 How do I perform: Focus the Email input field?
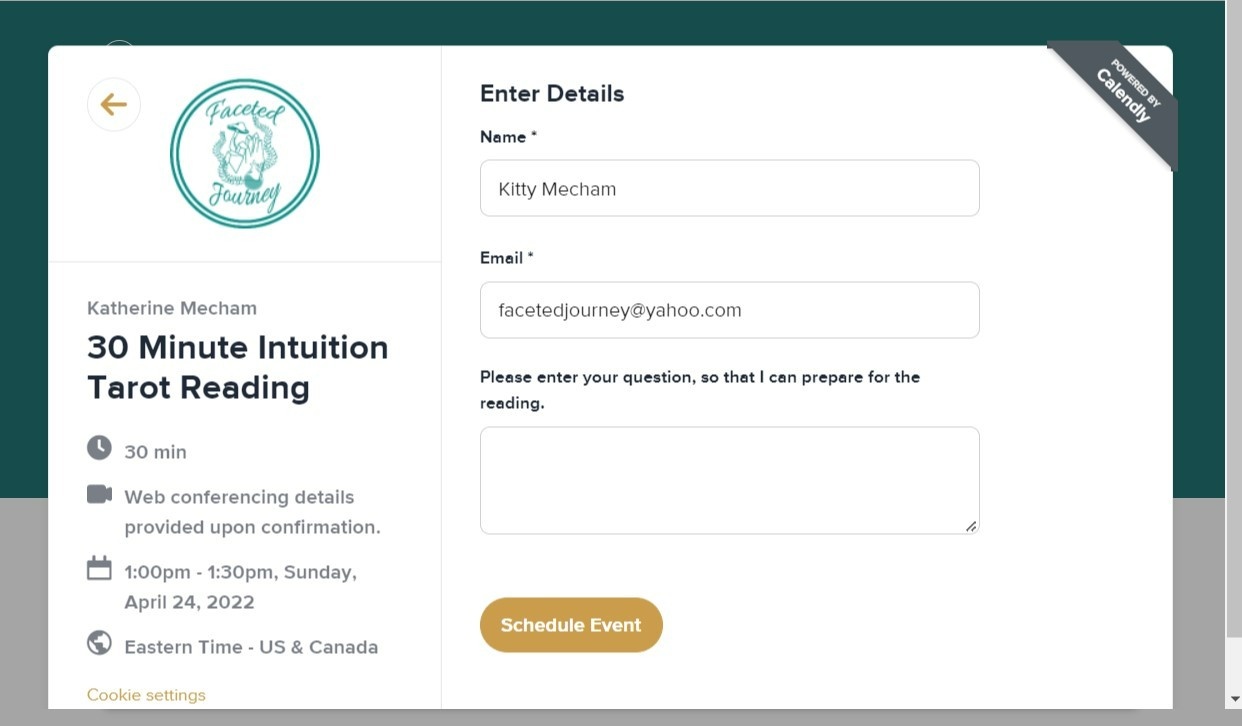click(729, 310)
